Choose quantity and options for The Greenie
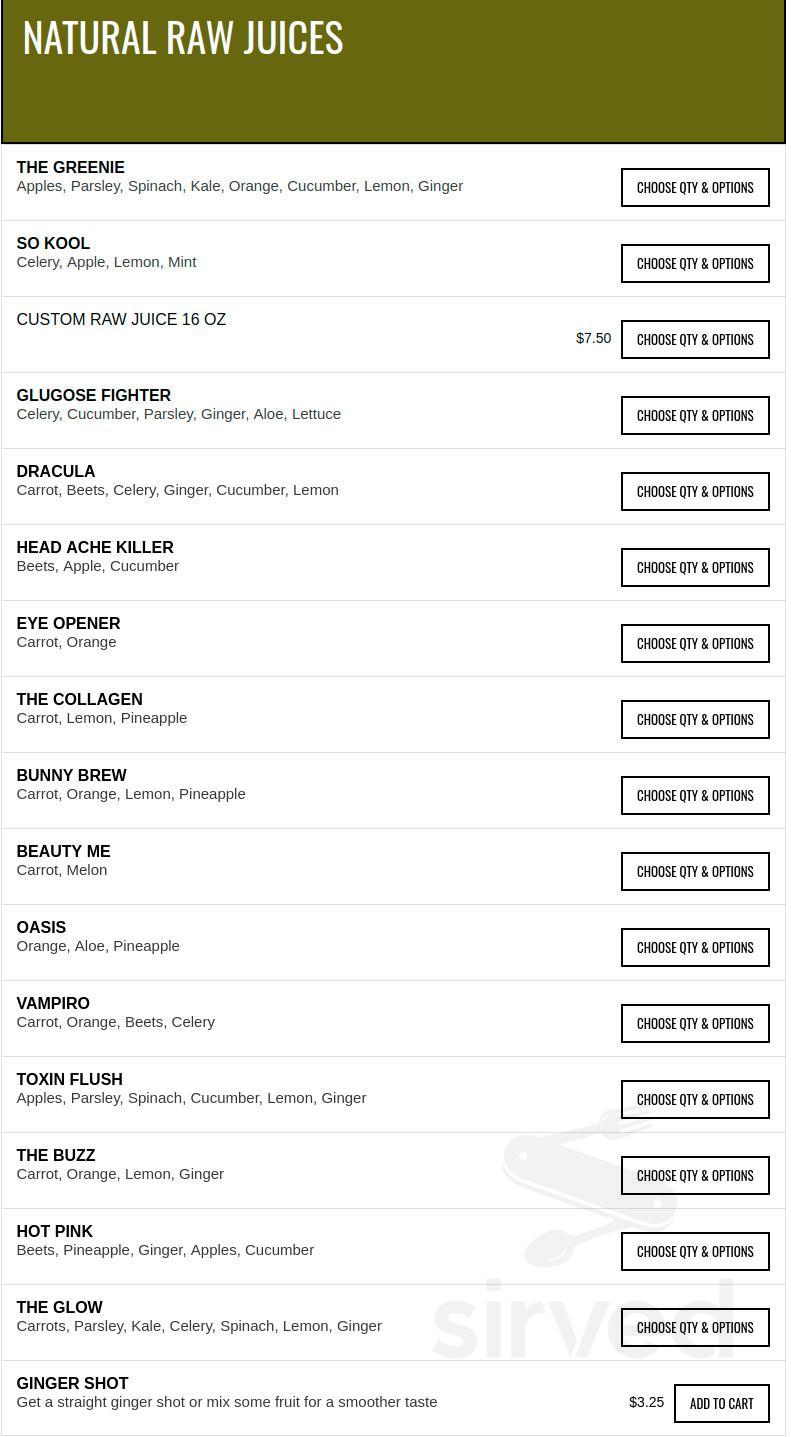This screenshot has width=791, height=1437. pos(695,188)
